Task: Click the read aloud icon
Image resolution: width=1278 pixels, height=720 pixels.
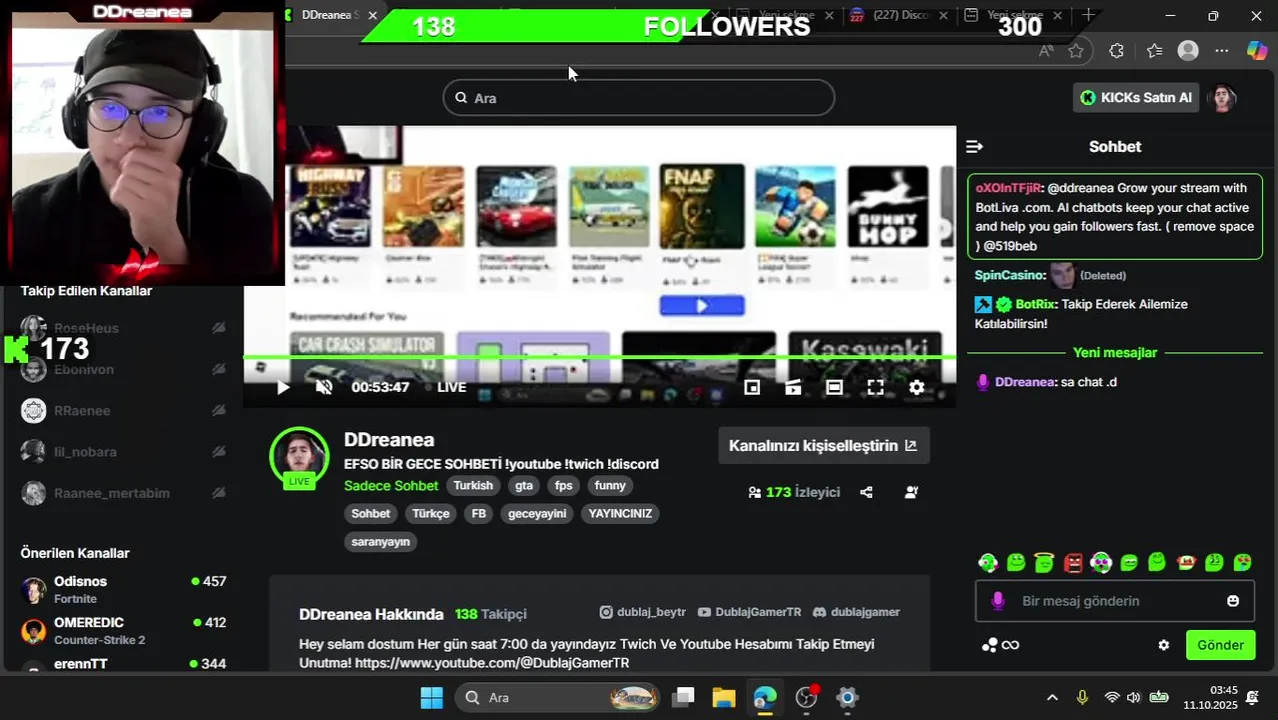Action: coord(1046,50)
